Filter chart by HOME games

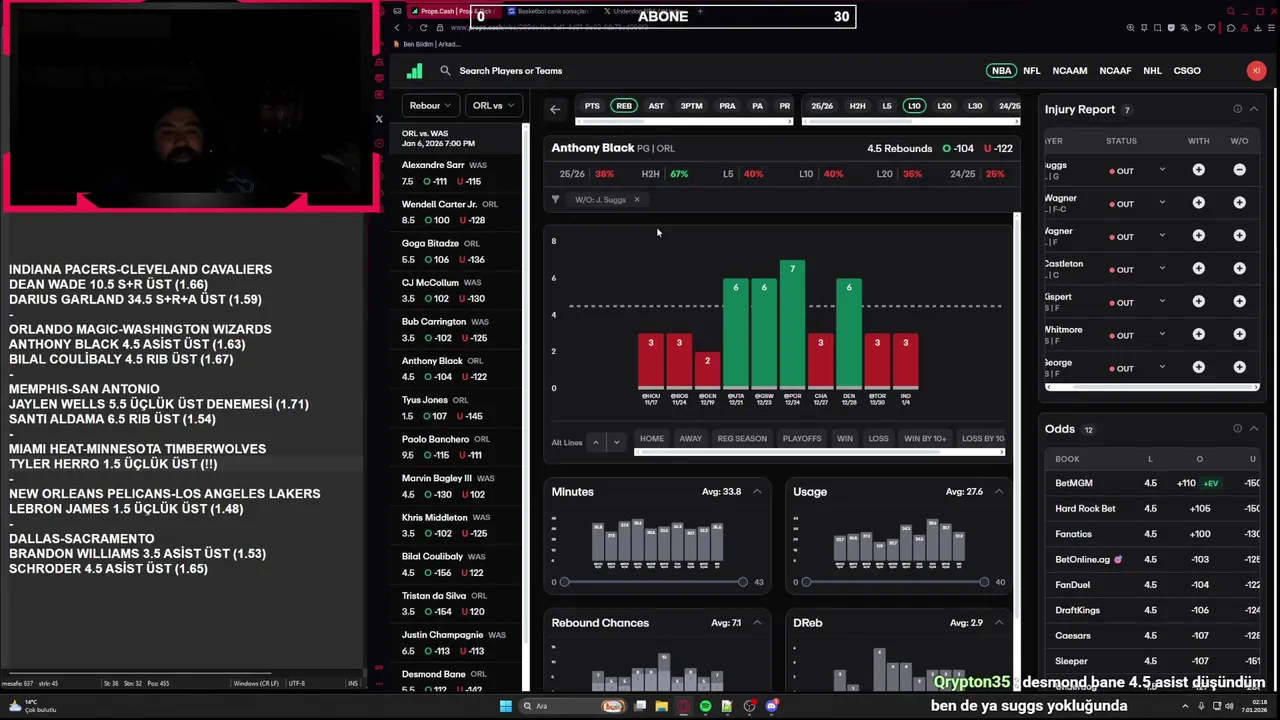coord(652,438)
